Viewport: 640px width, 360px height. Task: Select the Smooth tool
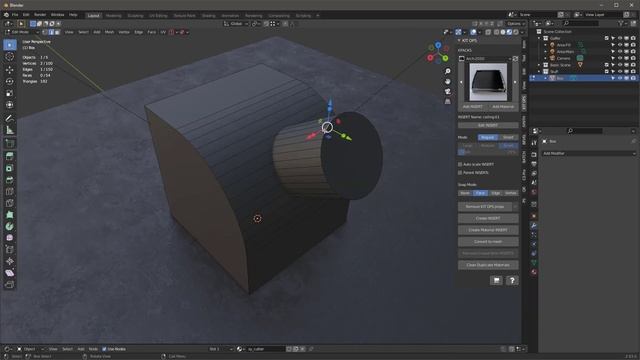pos(10,238)
